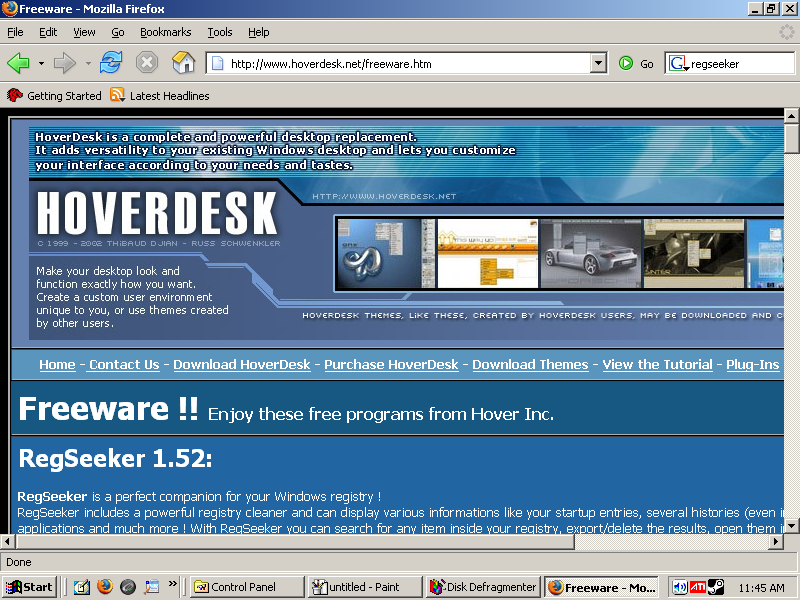Open the Back button history dropdown arrow
This screenshot has height=600, width=800.
41,63
